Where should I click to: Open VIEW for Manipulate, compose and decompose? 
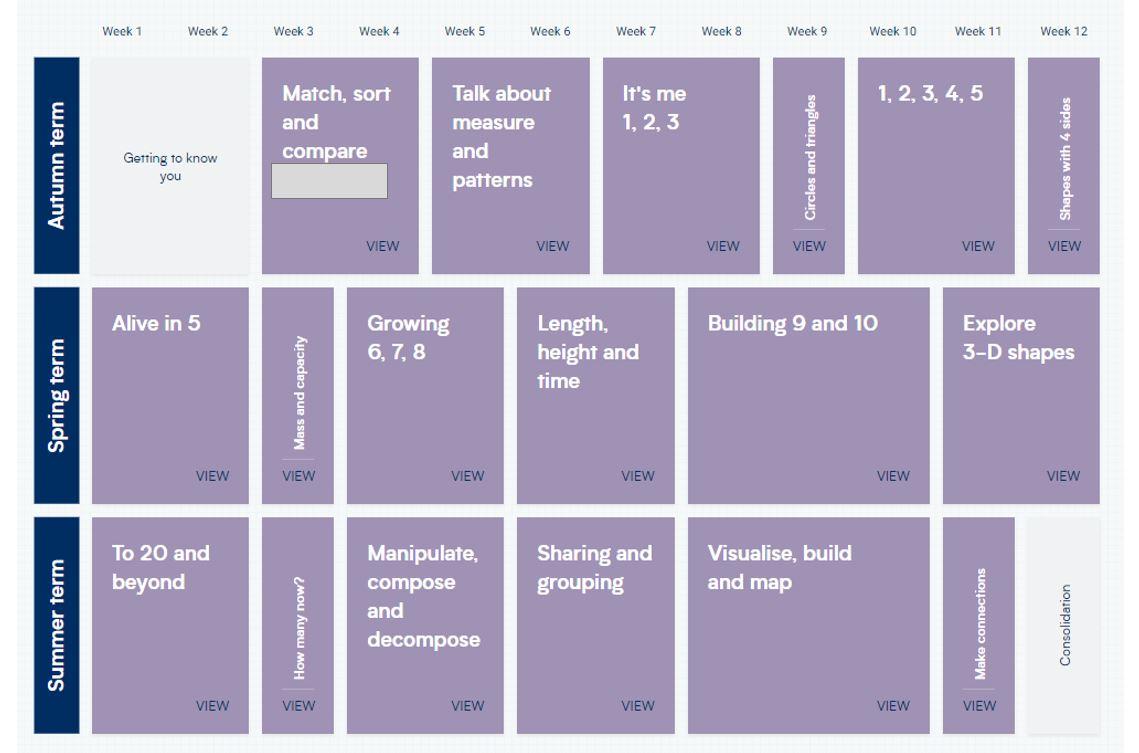[467, 705]
